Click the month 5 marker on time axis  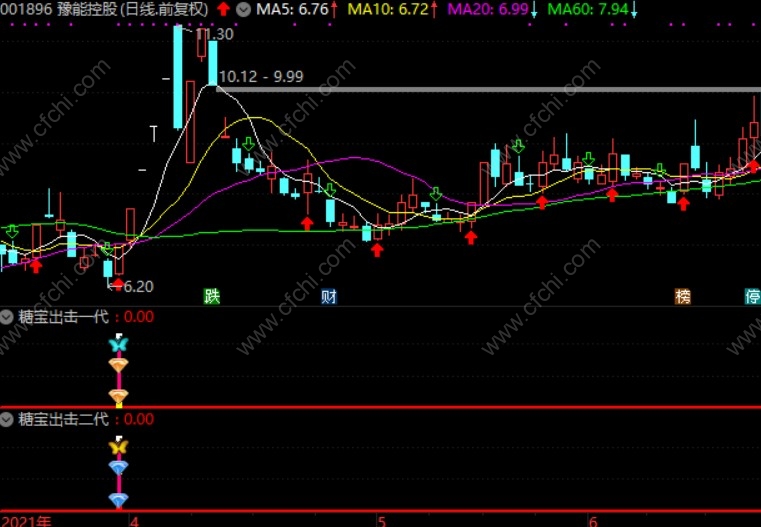click(x=382, y=522)
